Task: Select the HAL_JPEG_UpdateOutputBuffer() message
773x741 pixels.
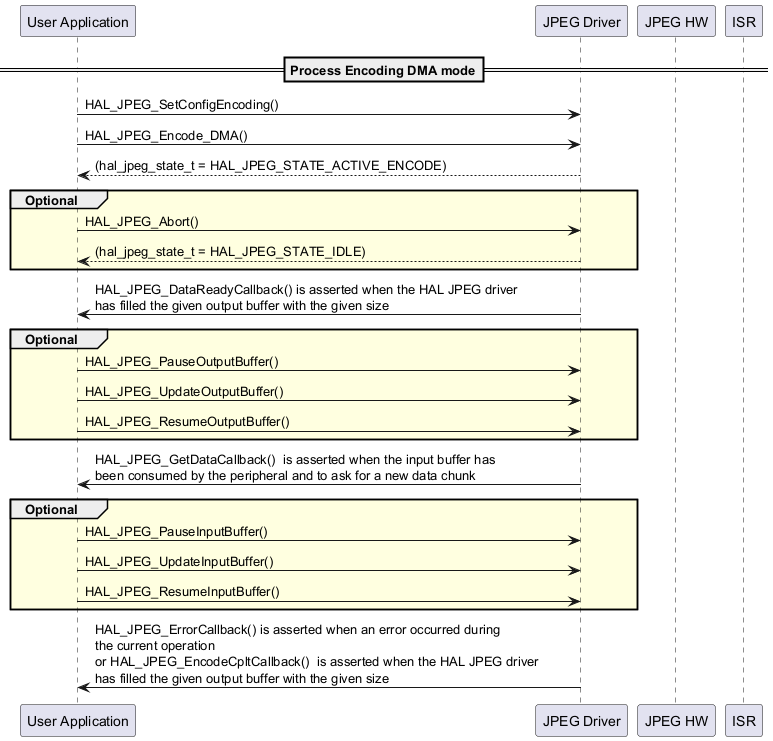Action: coord(184,391)
